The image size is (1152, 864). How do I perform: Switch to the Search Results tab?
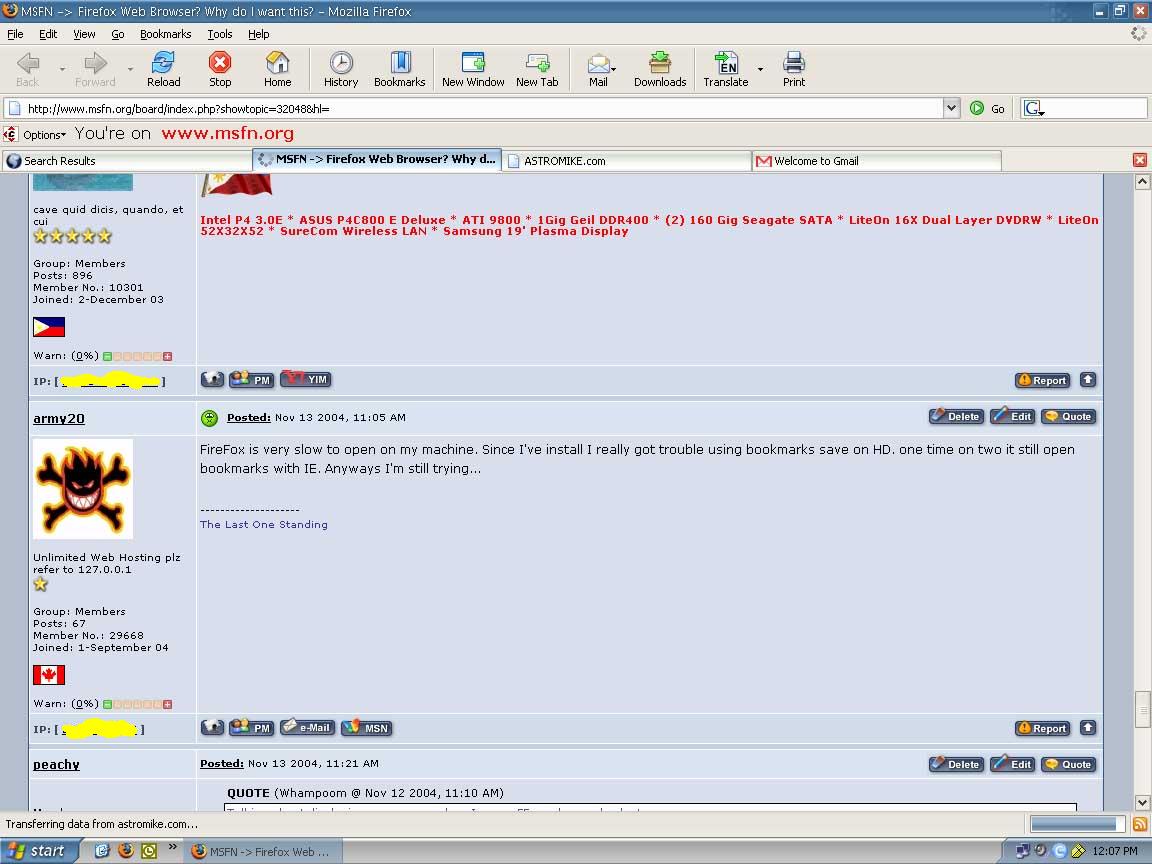coord(126,161)
